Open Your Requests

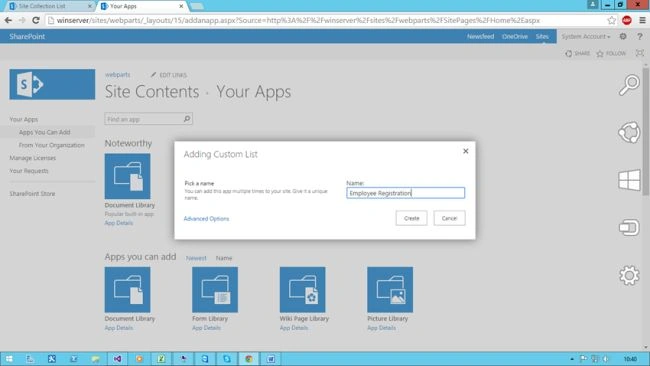29,171
